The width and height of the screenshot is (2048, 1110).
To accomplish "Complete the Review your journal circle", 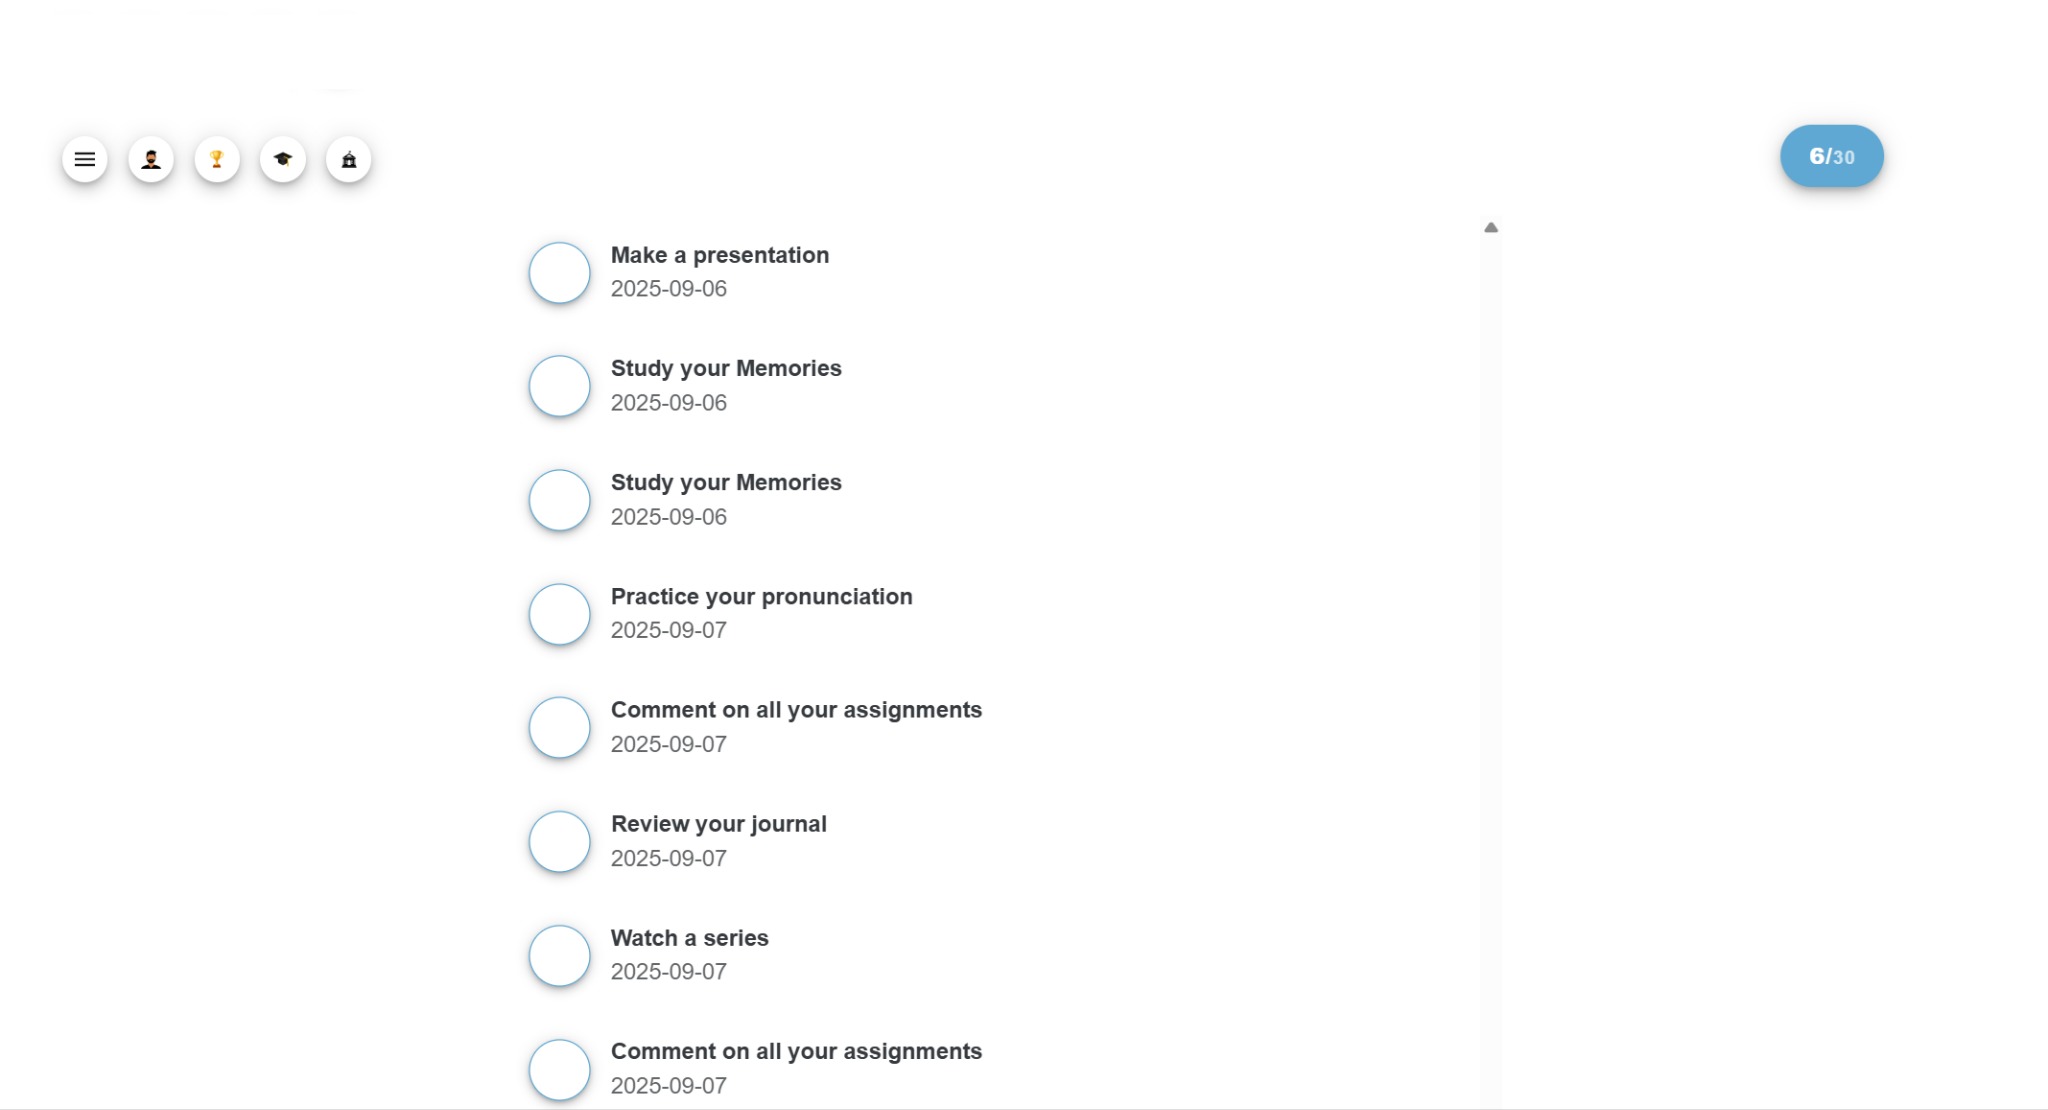I will (559, 842).
